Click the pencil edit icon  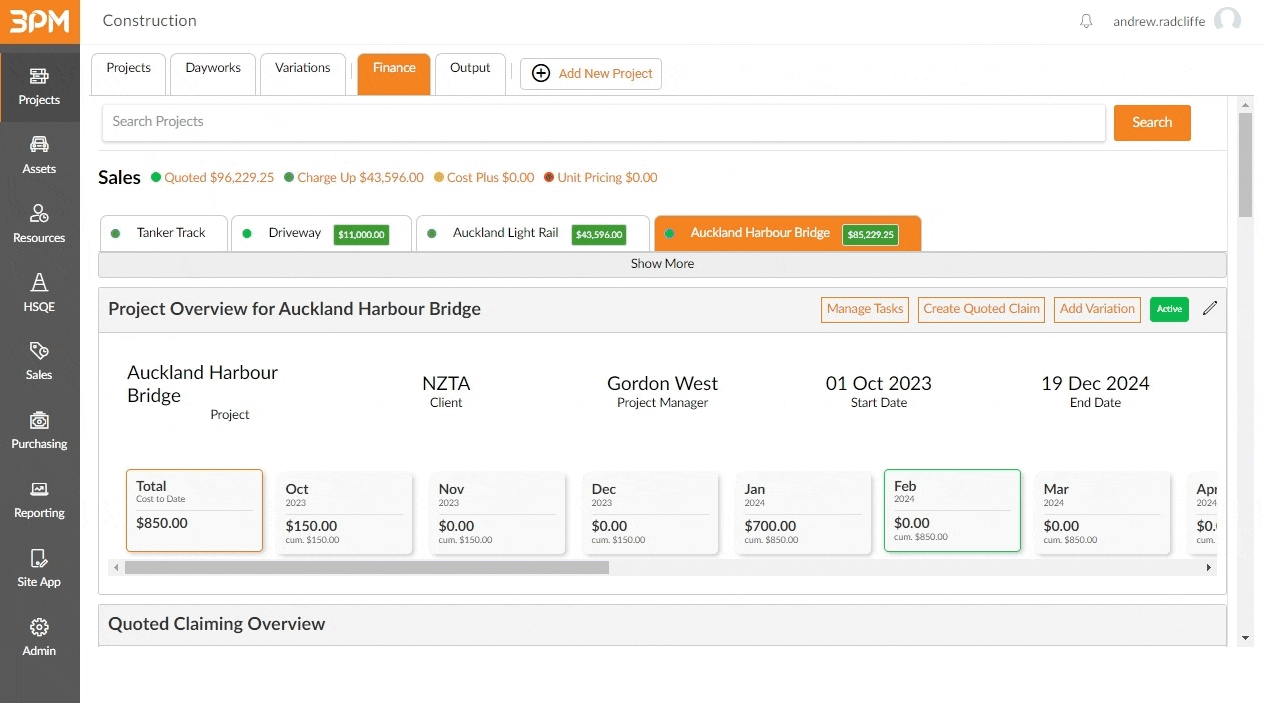point(1210,309)
